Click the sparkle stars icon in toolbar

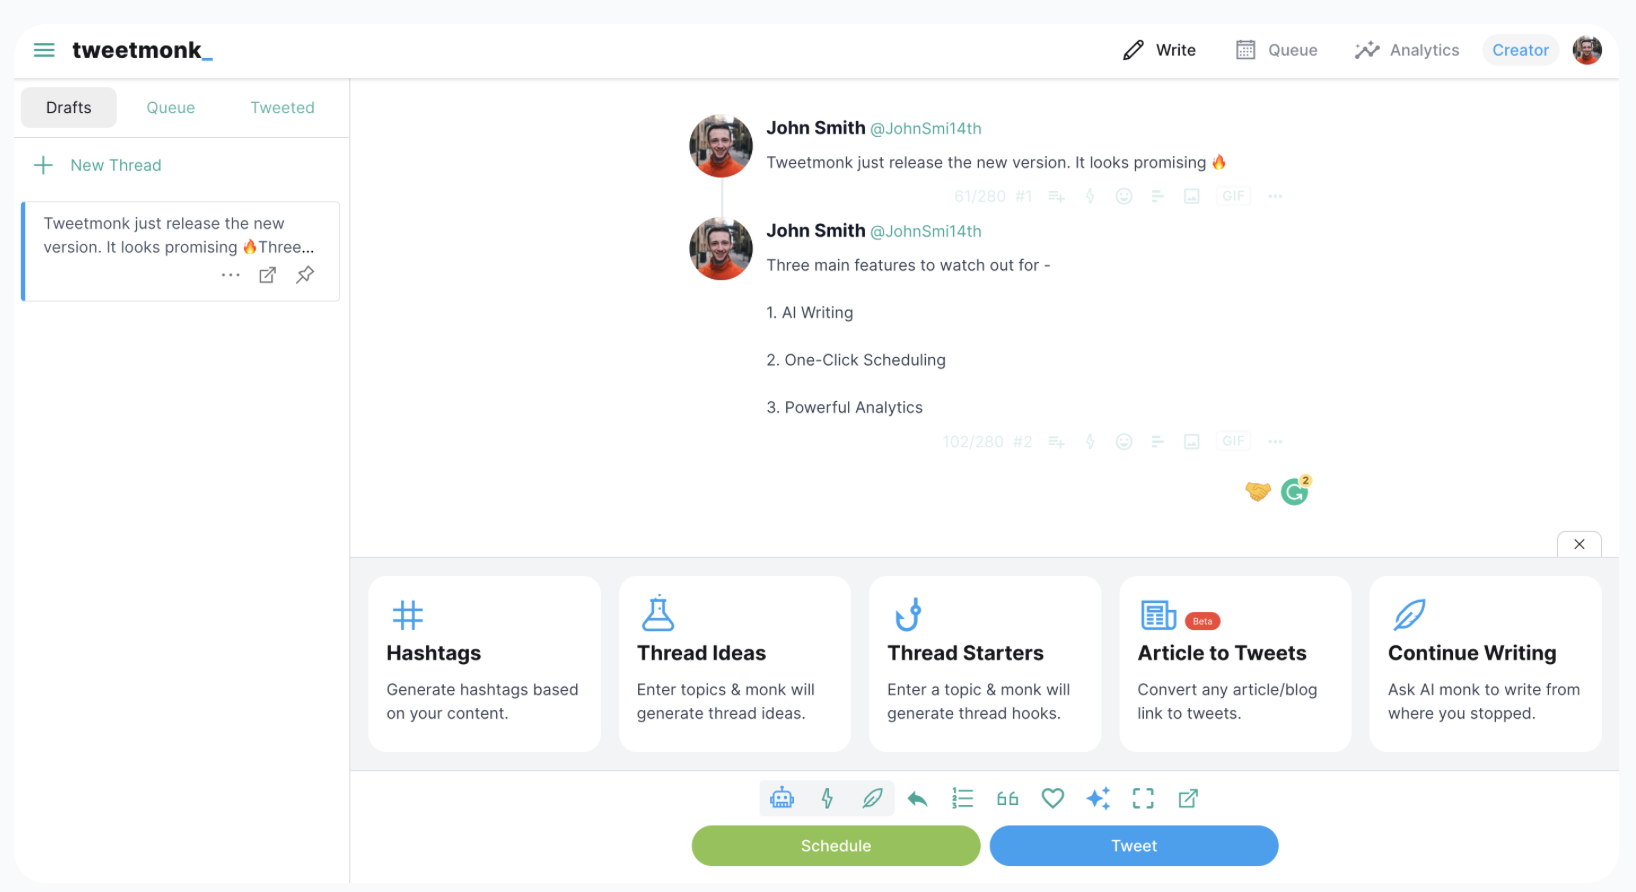(1098, 798)
